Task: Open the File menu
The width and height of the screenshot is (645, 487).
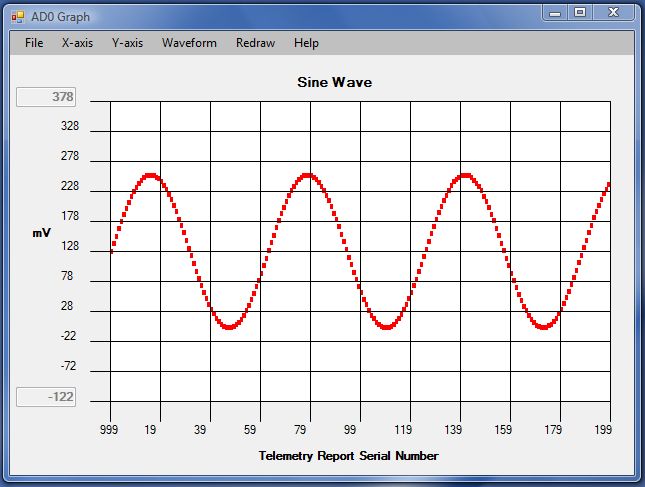Action: coord(34,43)
